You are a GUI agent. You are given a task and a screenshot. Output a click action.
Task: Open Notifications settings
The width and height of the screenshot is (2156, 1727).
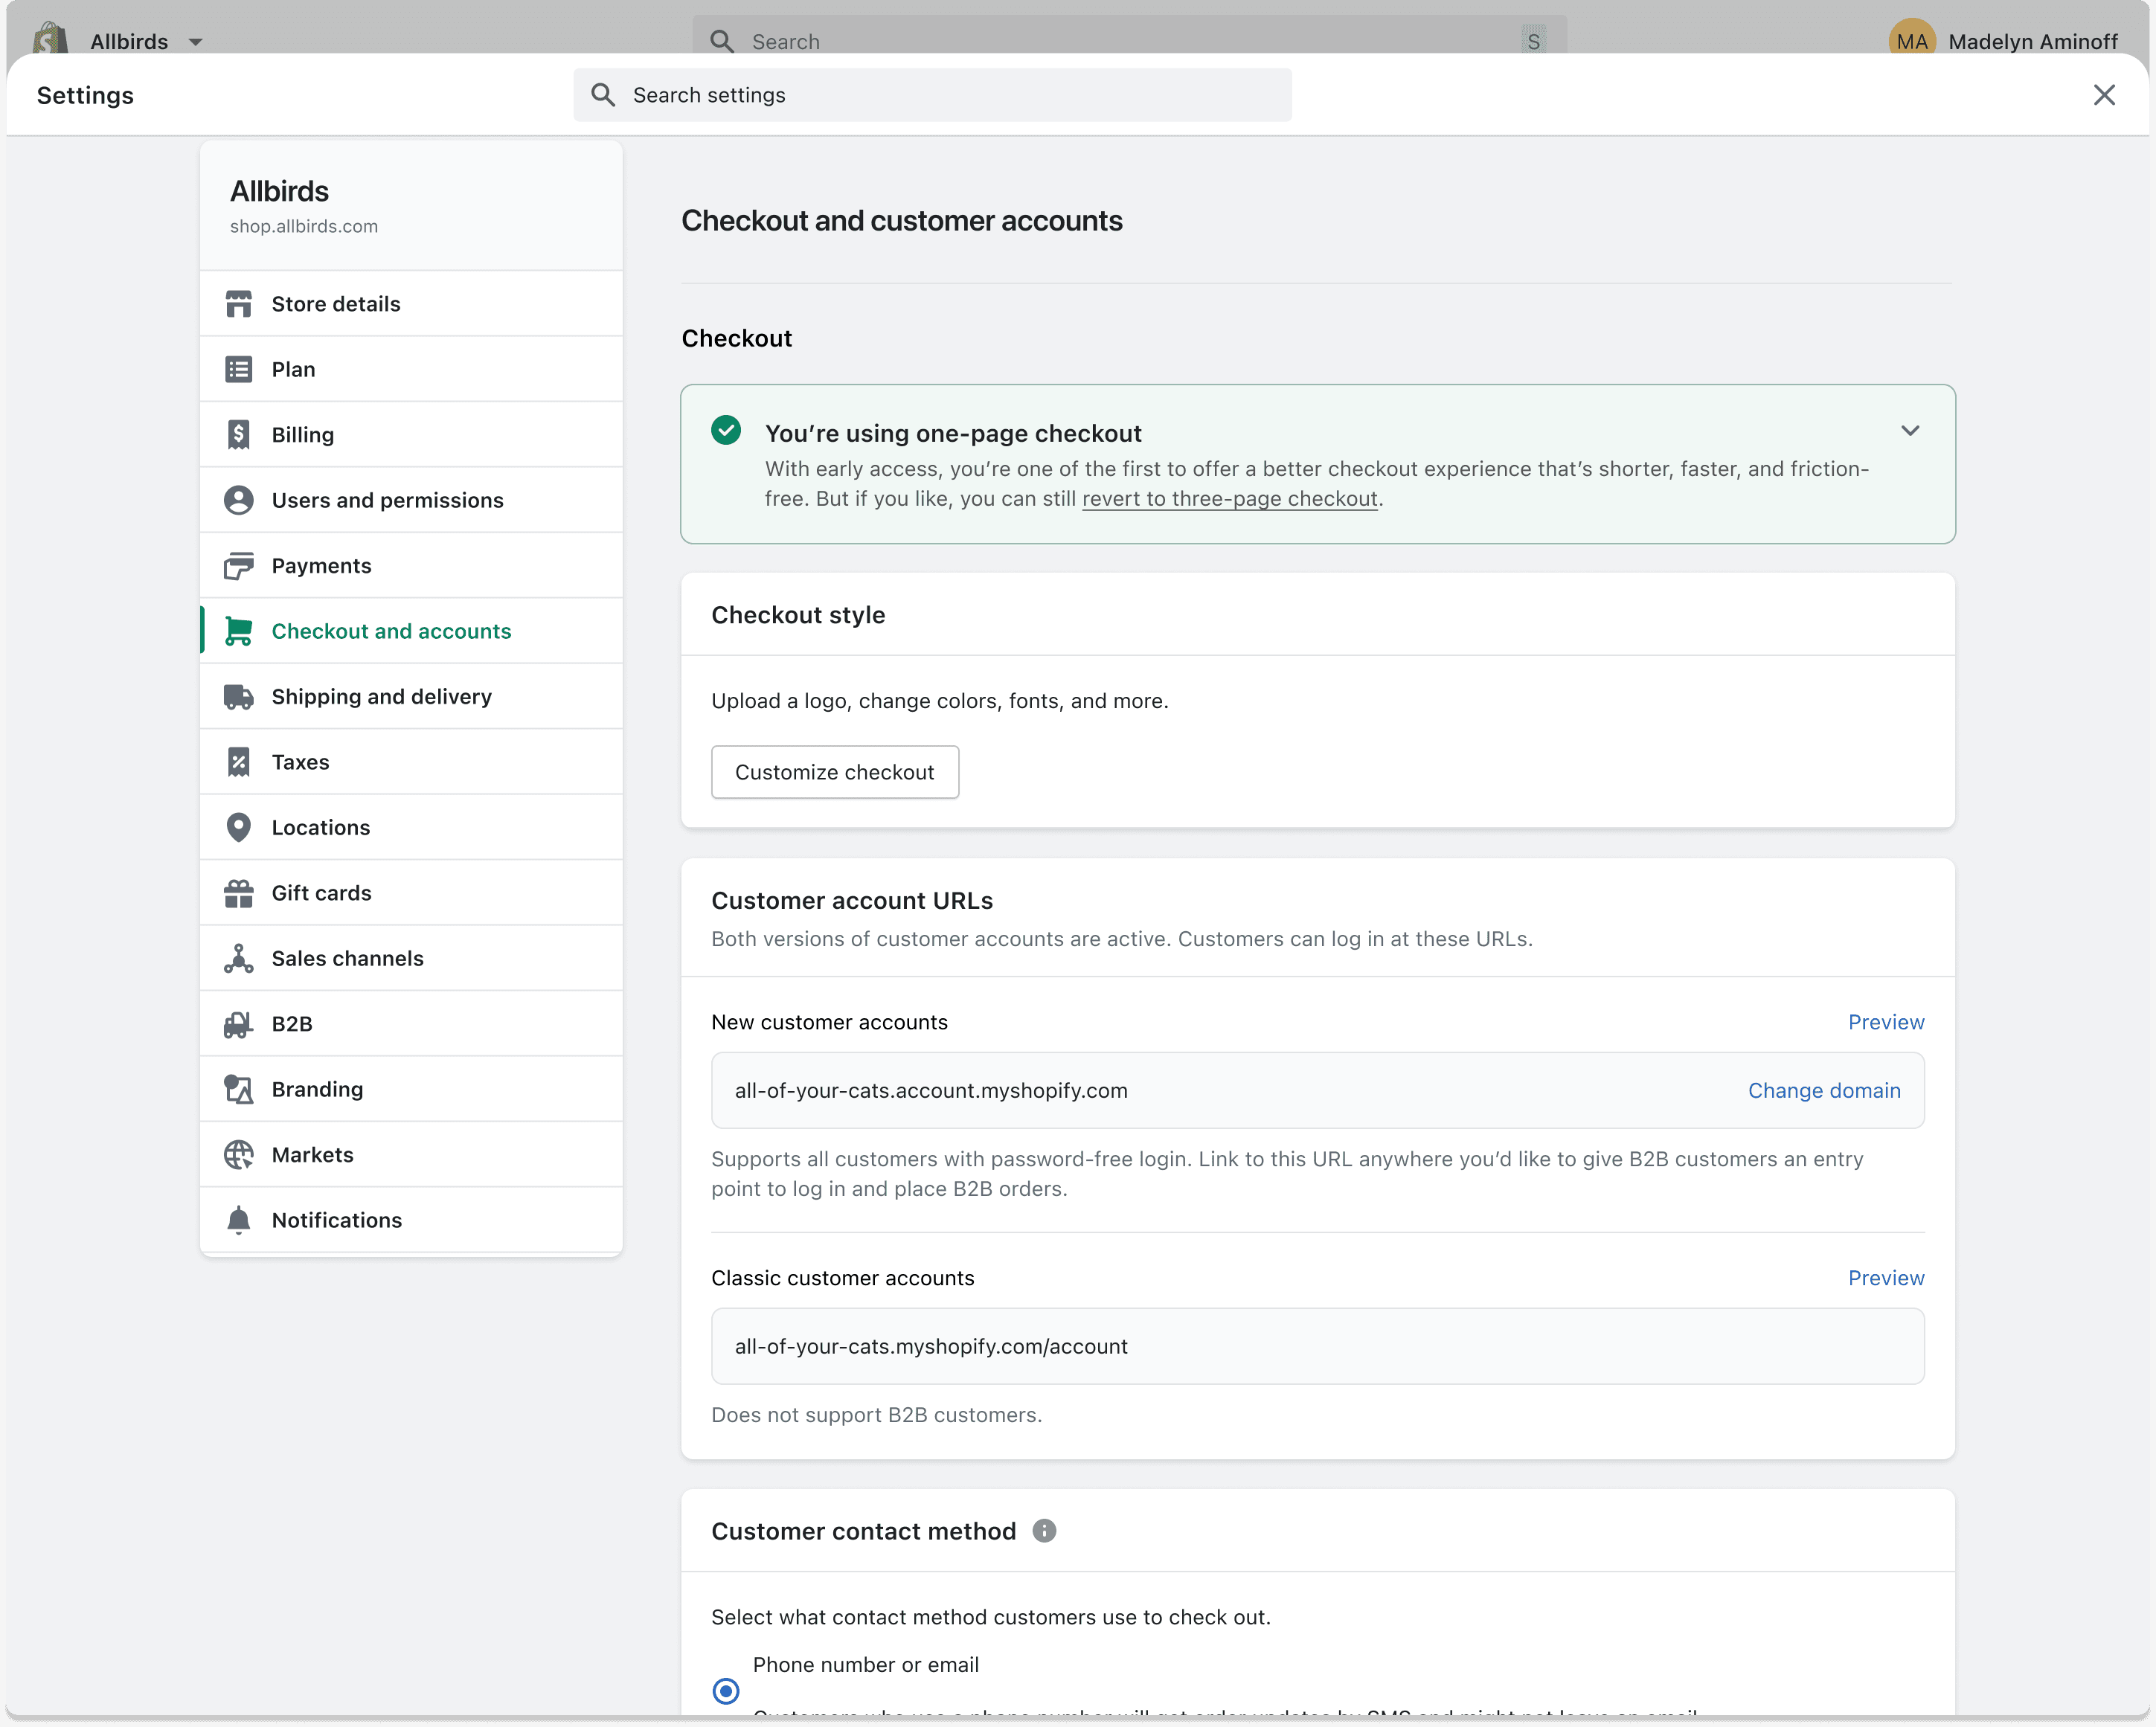(411, 1220)
